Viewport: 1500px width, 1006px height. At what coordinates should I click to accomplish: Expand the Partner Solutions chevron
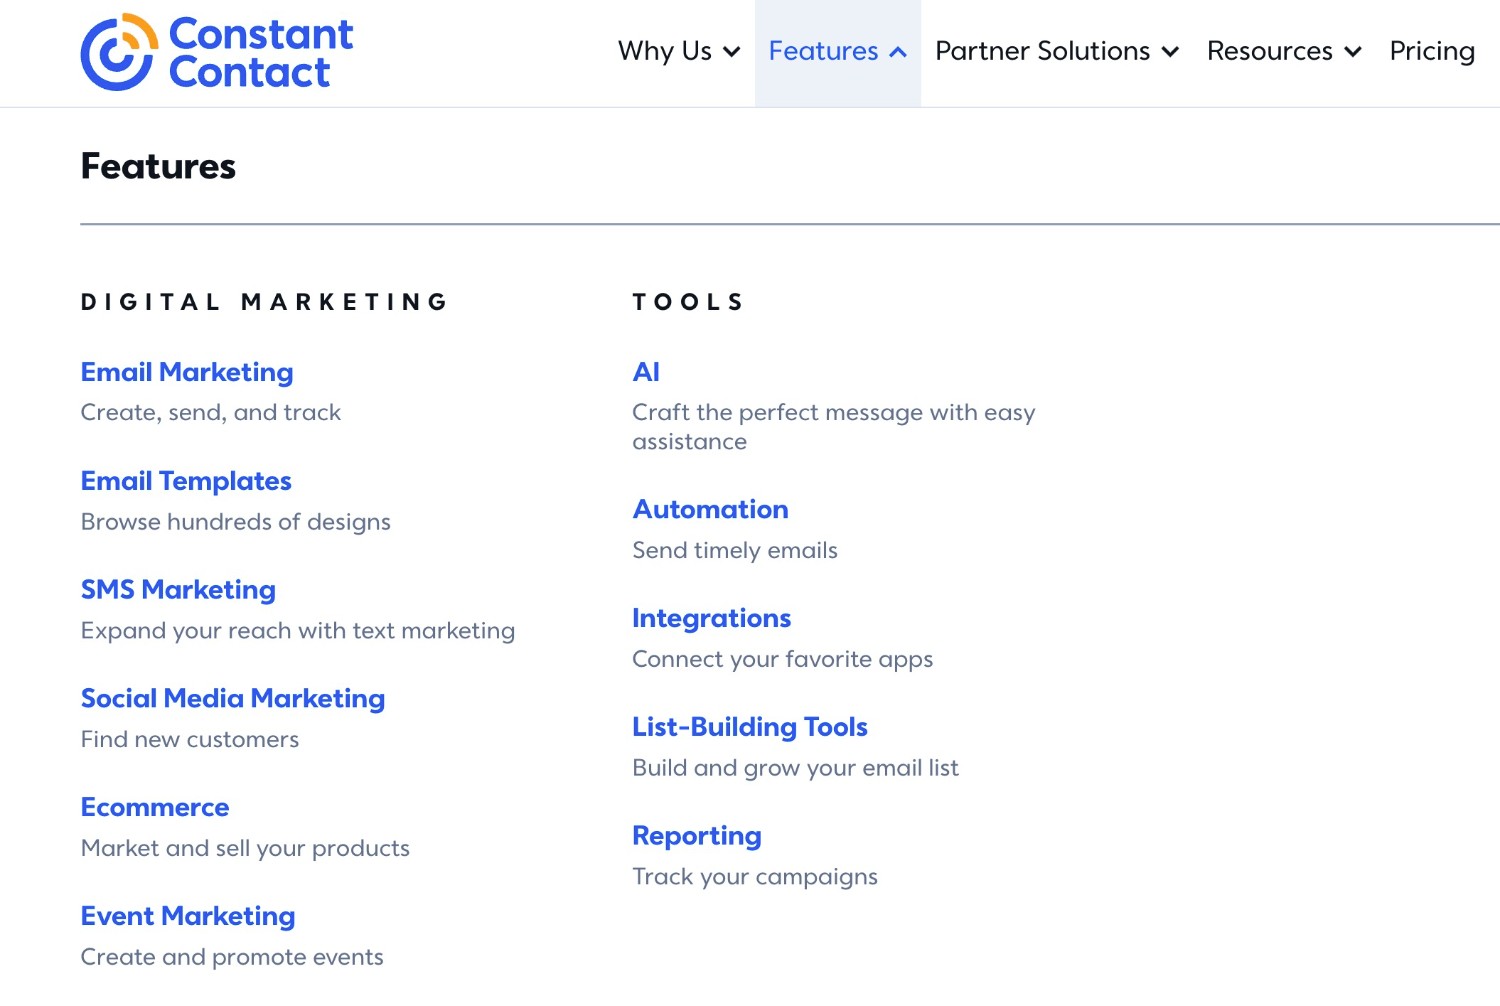pyautogui.click(x=1170, y=52)
